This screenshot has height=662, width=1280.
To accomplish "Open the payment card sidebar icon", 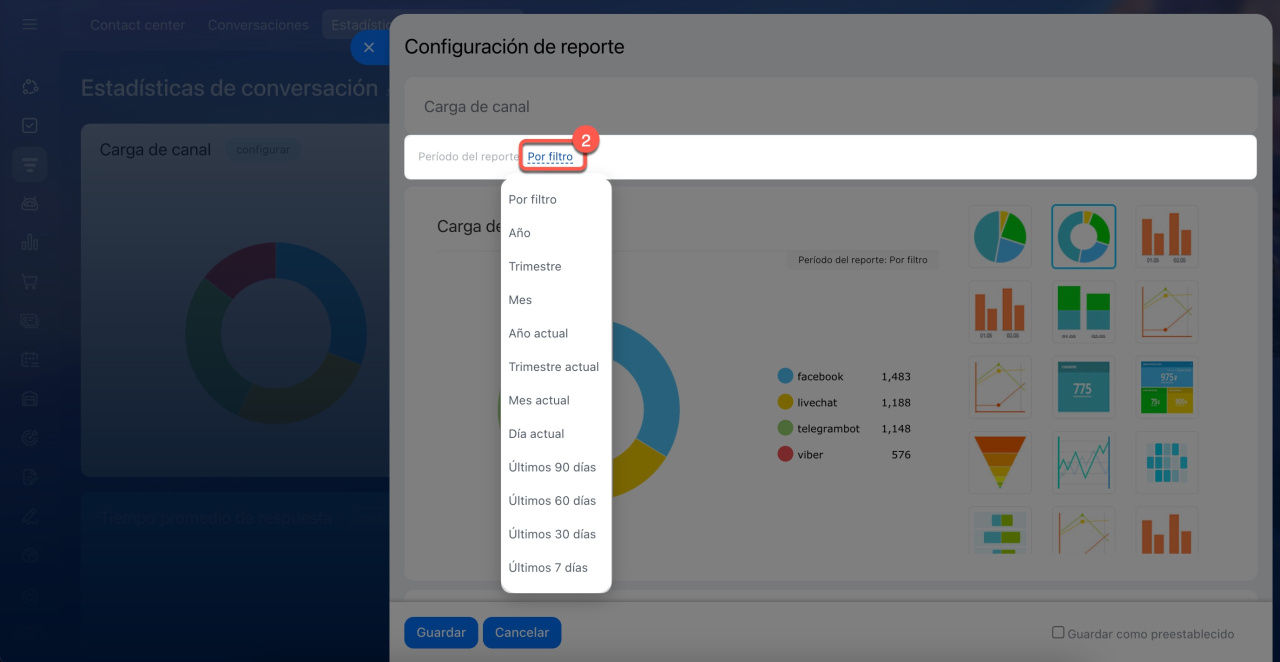I will [x=30, y=320].
